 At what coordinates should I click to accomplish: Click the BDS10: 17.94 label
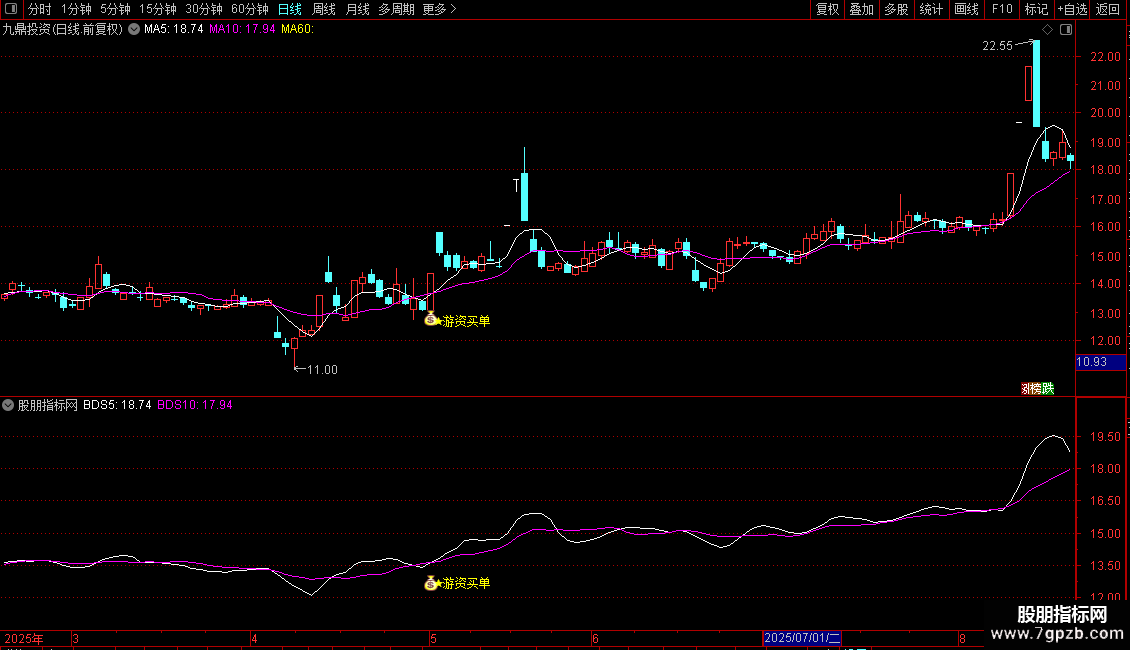click(x=195, y=405)
